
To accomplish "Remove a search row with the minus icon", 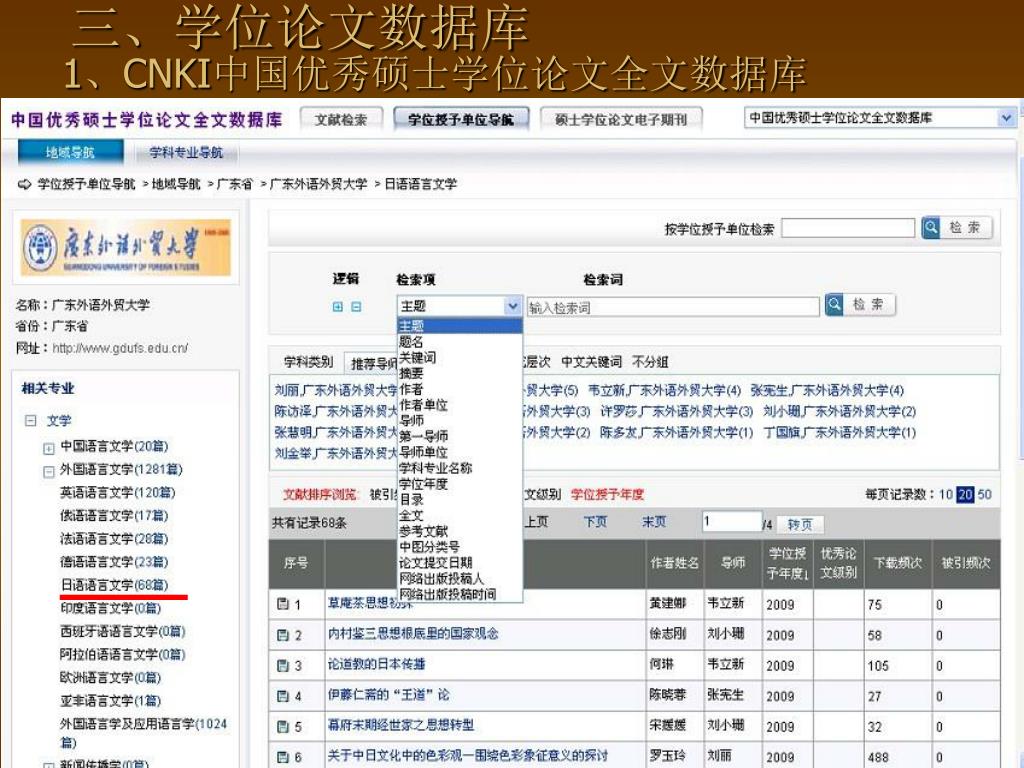I will (x=356, y=306).
